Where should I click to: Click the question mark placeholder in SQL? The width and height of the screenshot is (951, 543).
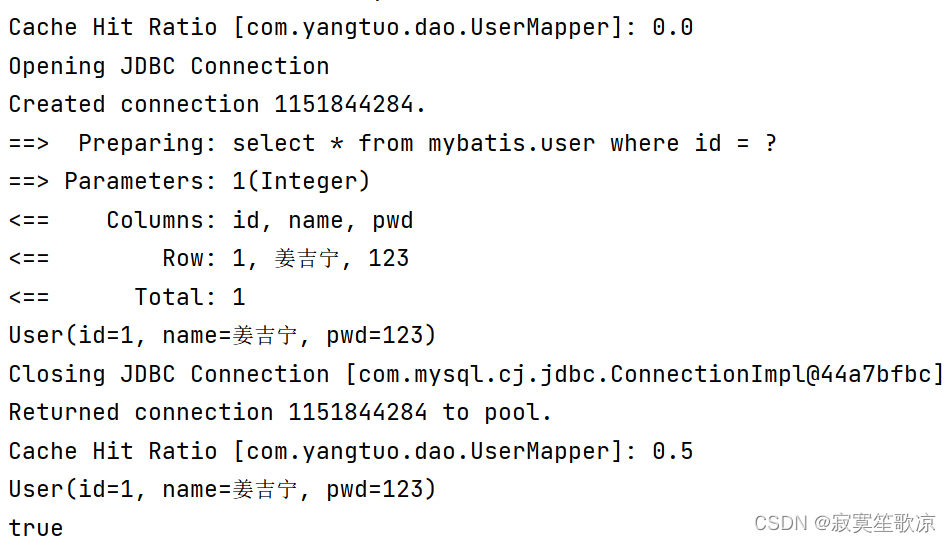coord(770,143)
